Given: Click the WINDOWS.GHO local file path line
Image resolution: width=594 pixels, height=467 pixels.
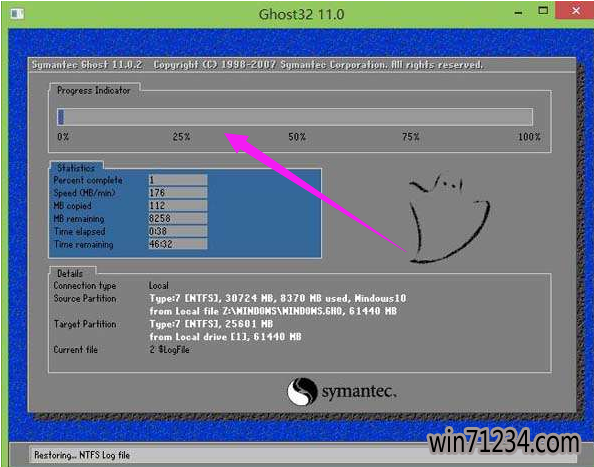Looking at the screenshot, I should pyautogui.click(x=273, y=311).
